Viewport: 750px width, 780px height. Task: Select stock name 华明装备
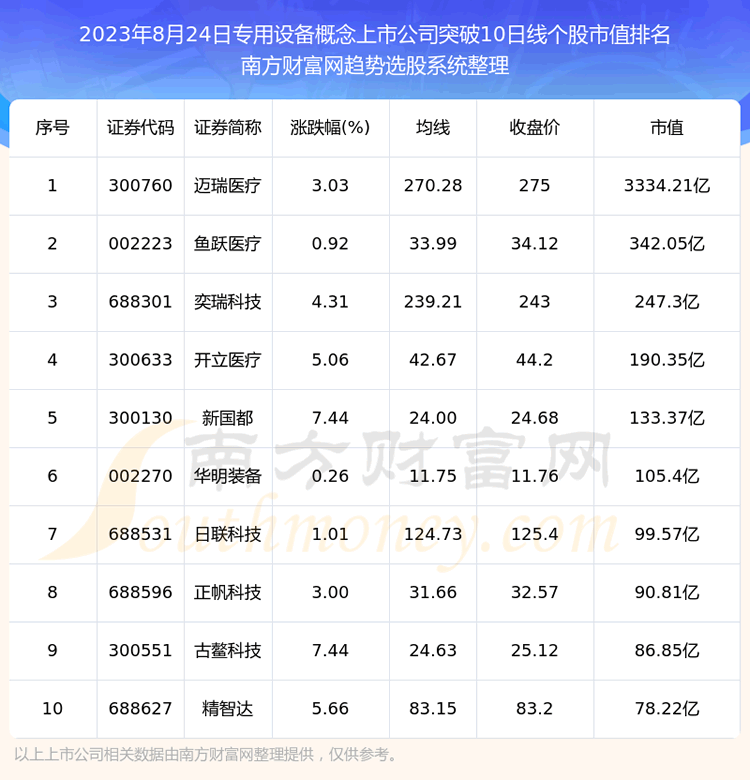(228, 476)
